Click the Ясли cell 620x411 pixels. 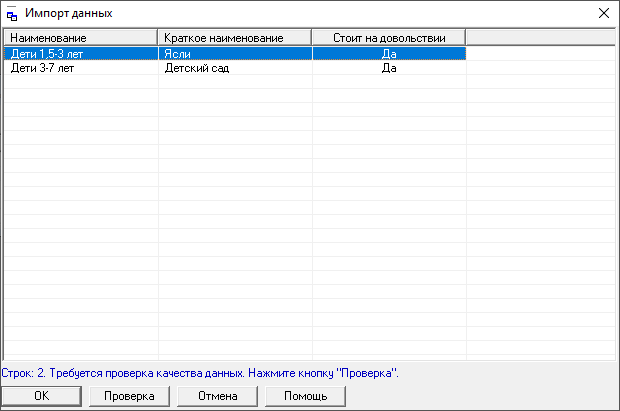[235, 54]
